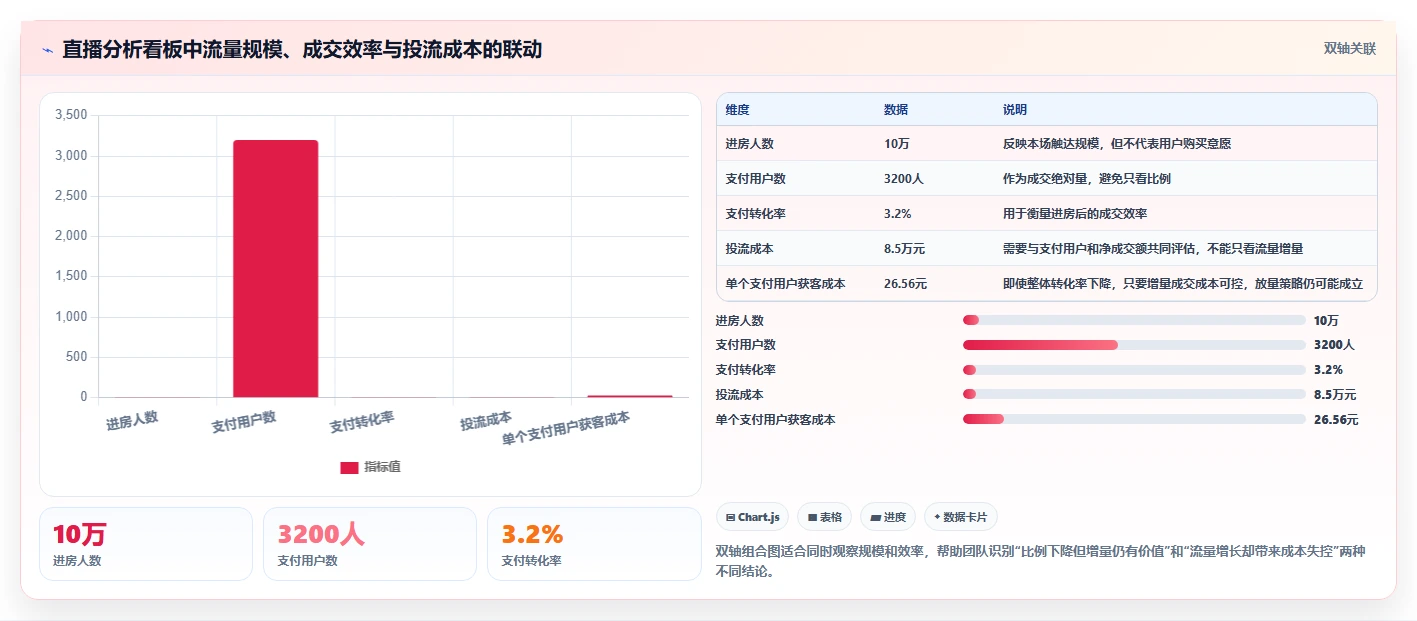Screen dimensions: 1417x621
Task: Click the 支付用户数 x-axis label
Action: [x=244, y=421]
